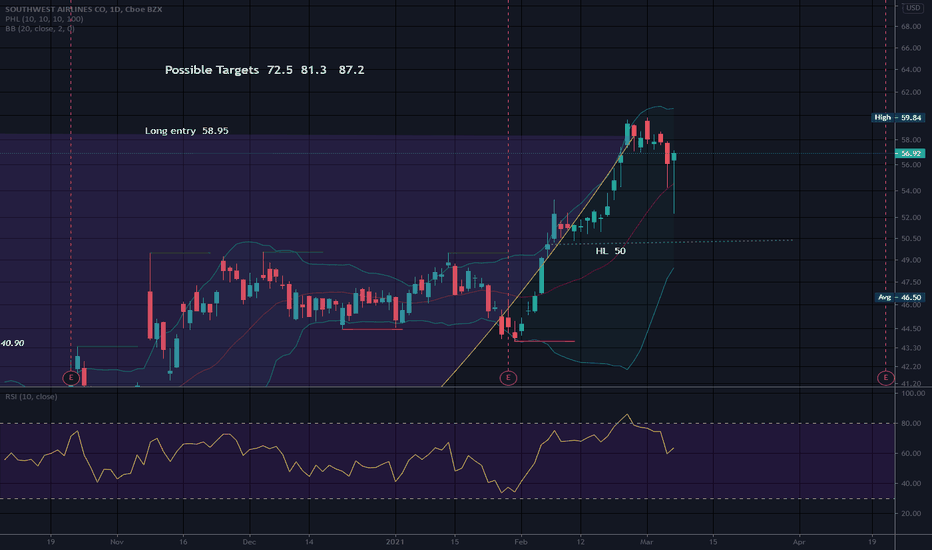Open the USD currency selector
Viewport: 932px width, 550px height.
(913, 8)
